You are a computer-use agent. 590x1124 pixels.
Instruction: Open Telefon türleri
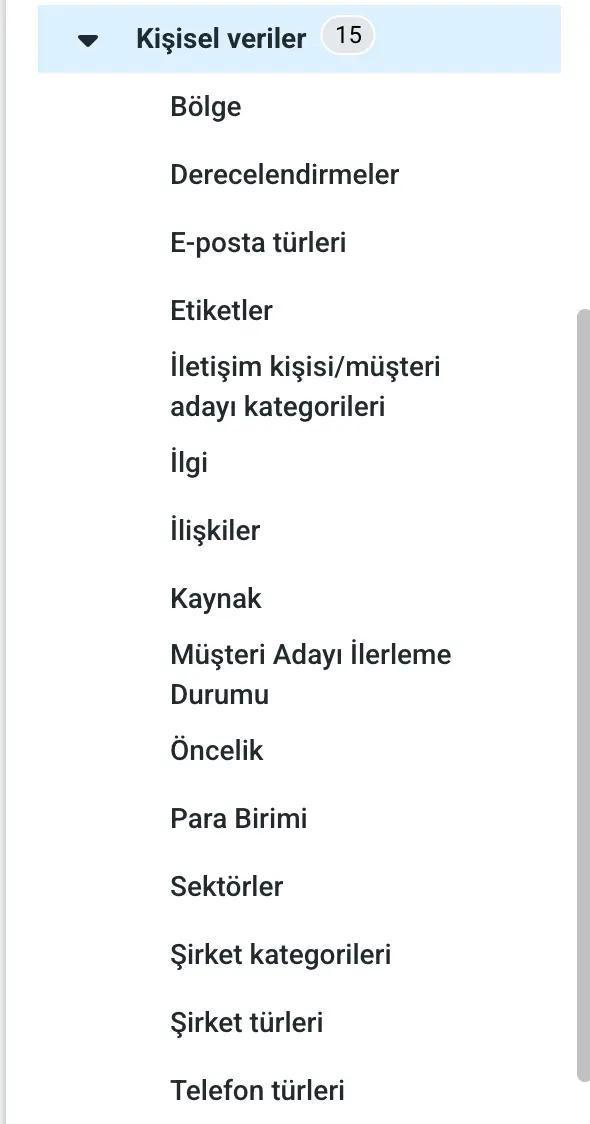coord(257,1091)
